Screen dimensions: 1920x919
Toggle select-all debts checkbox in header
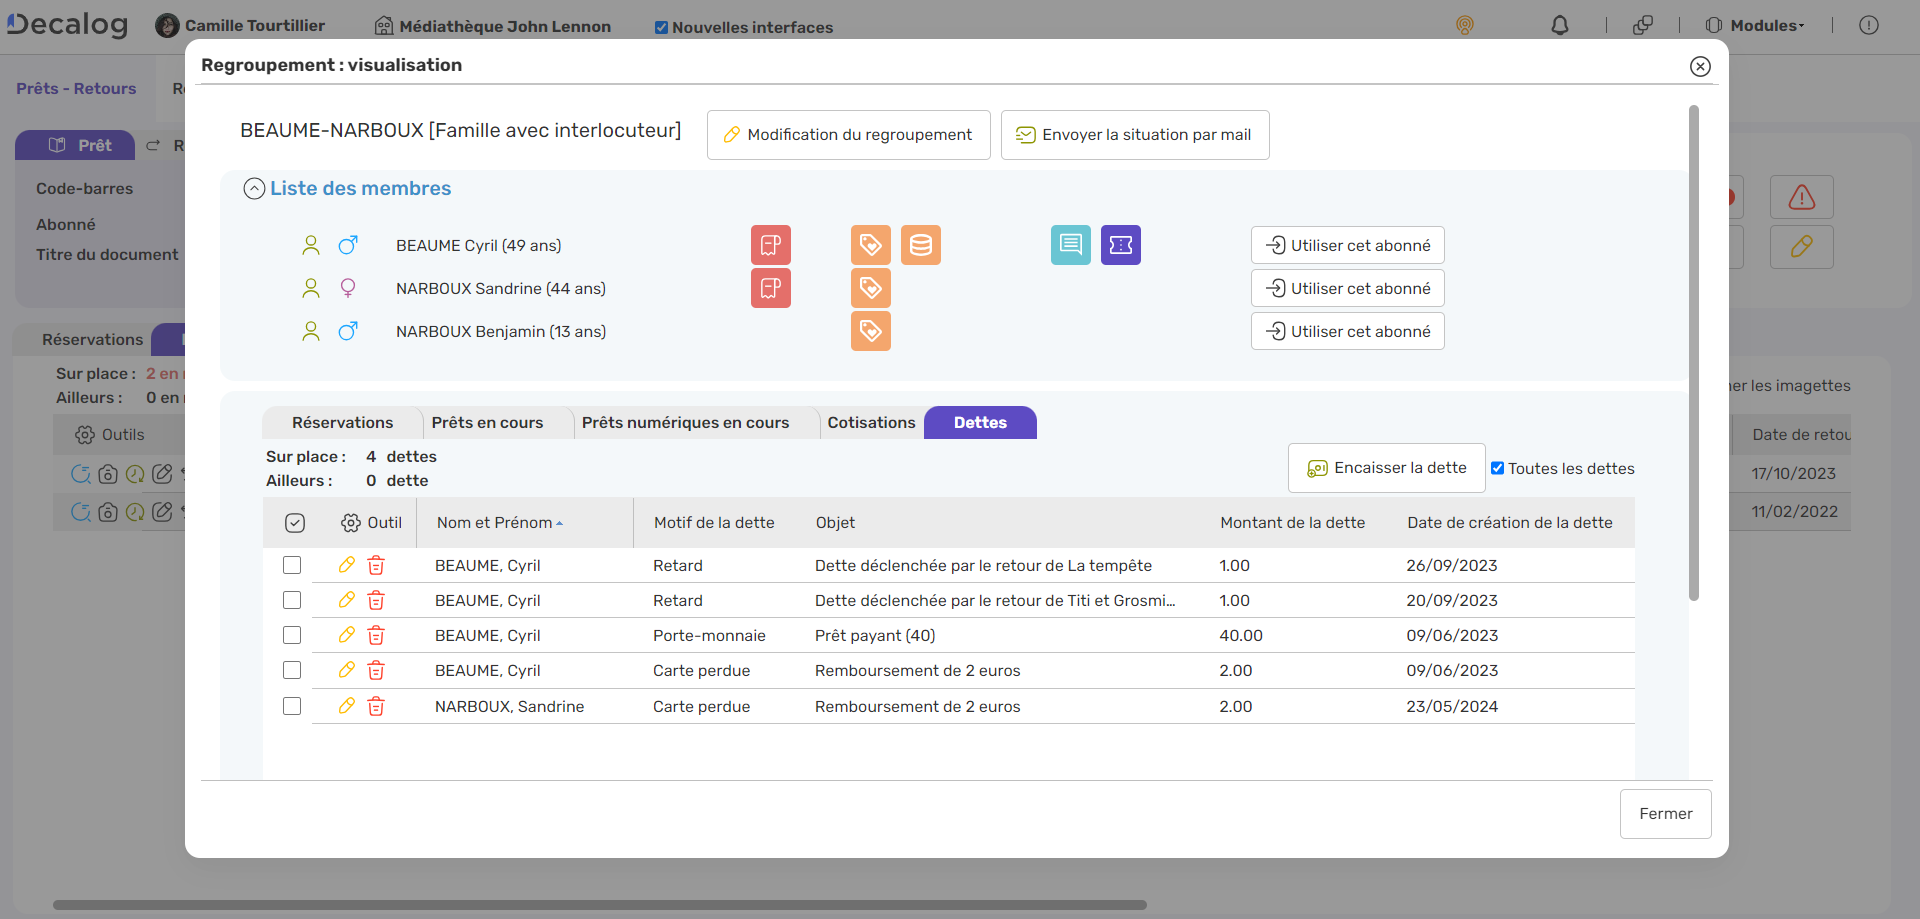[295, 523]
